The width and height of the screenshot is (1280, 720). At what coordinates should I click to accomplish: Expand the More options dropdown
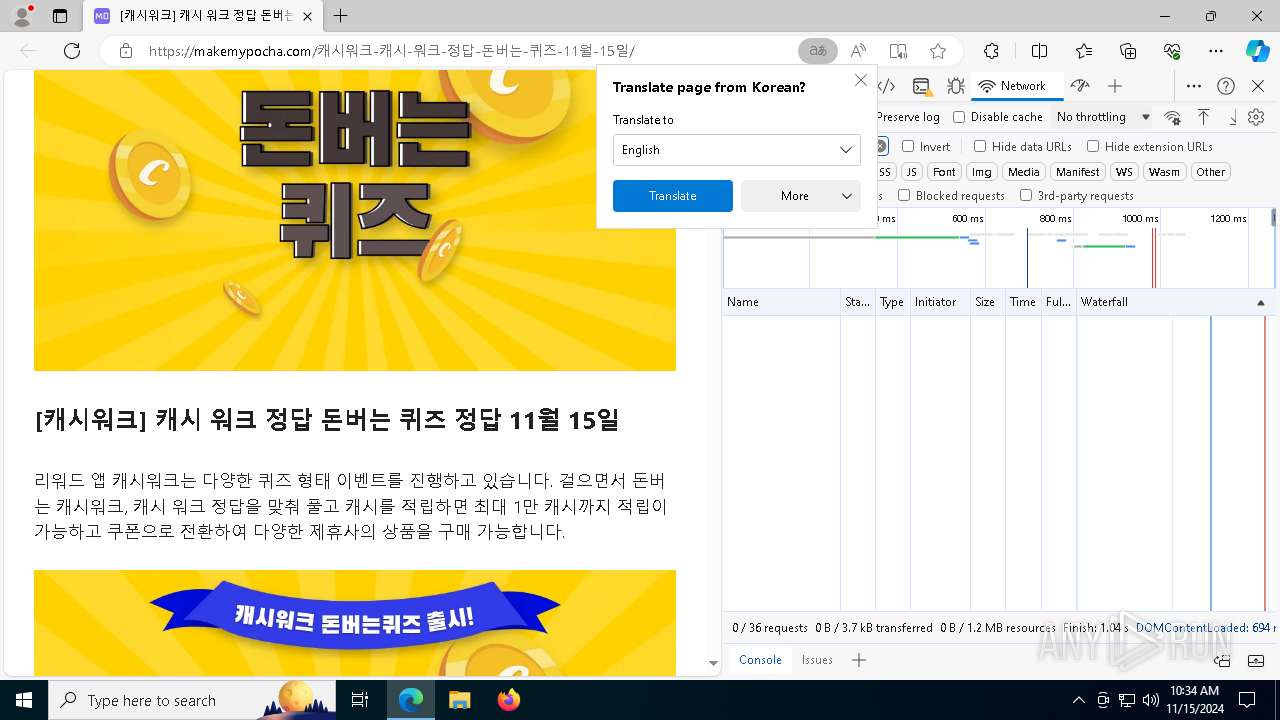(801, 196)
